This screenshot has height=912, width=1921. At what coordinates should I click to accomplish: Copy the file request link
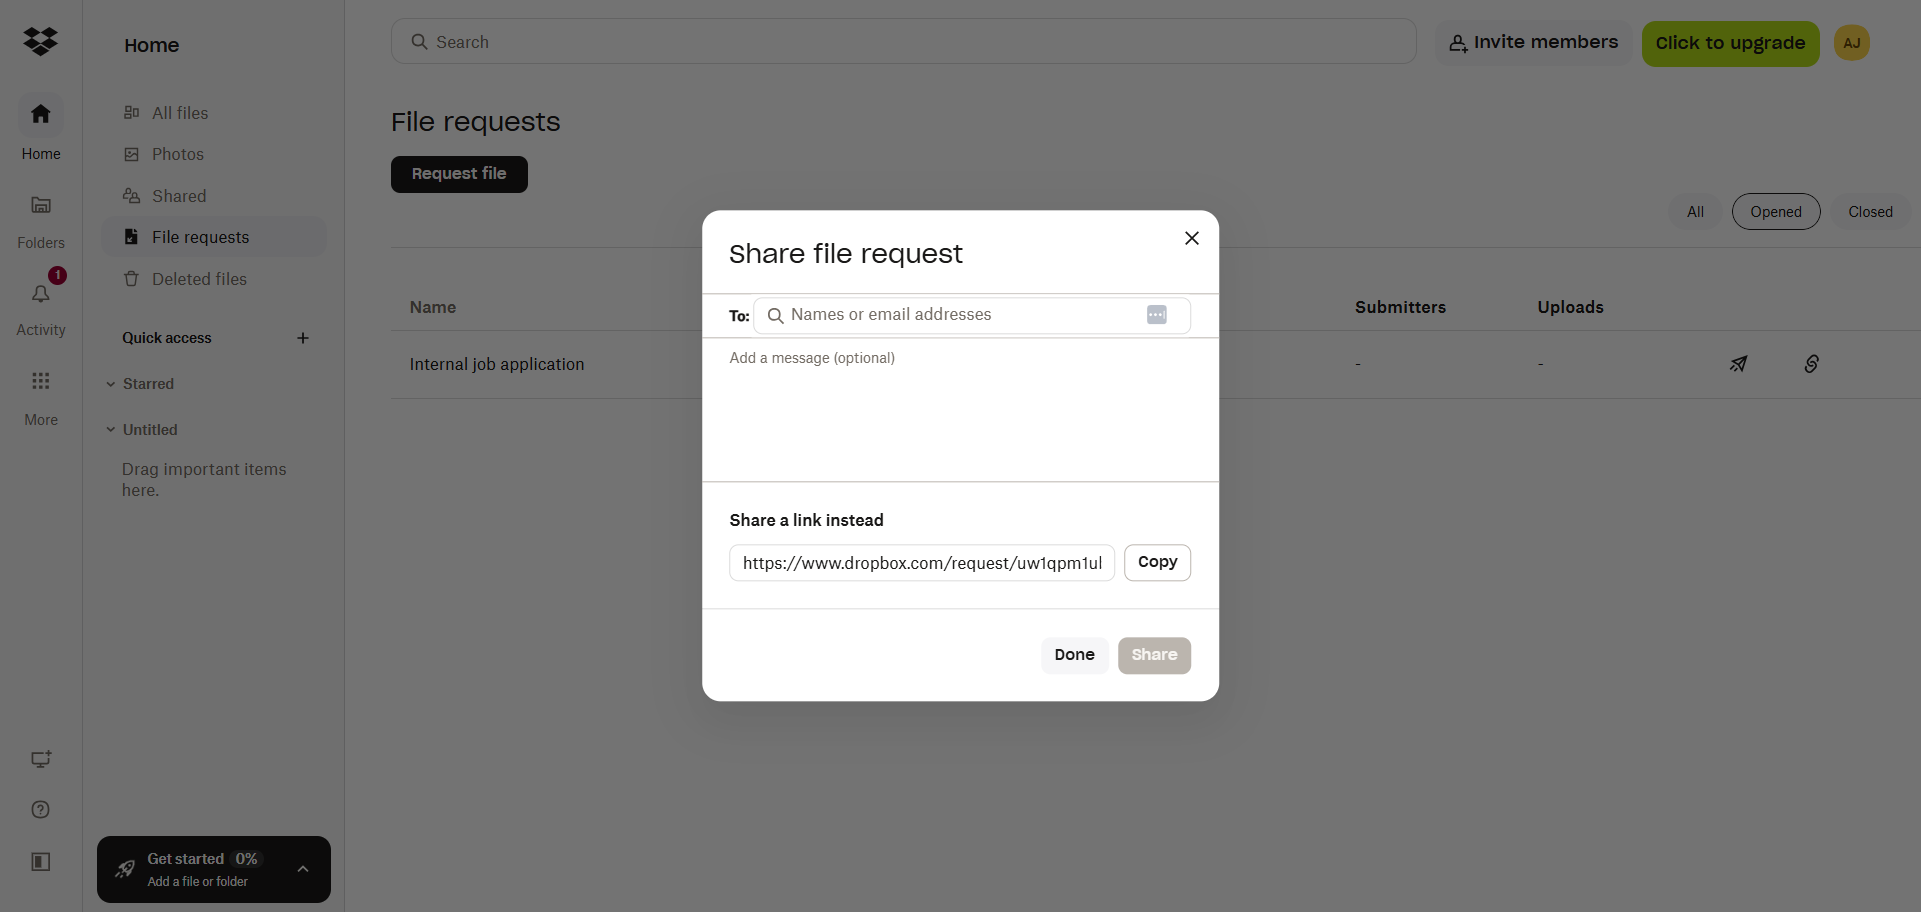(x=1157, y=562)
